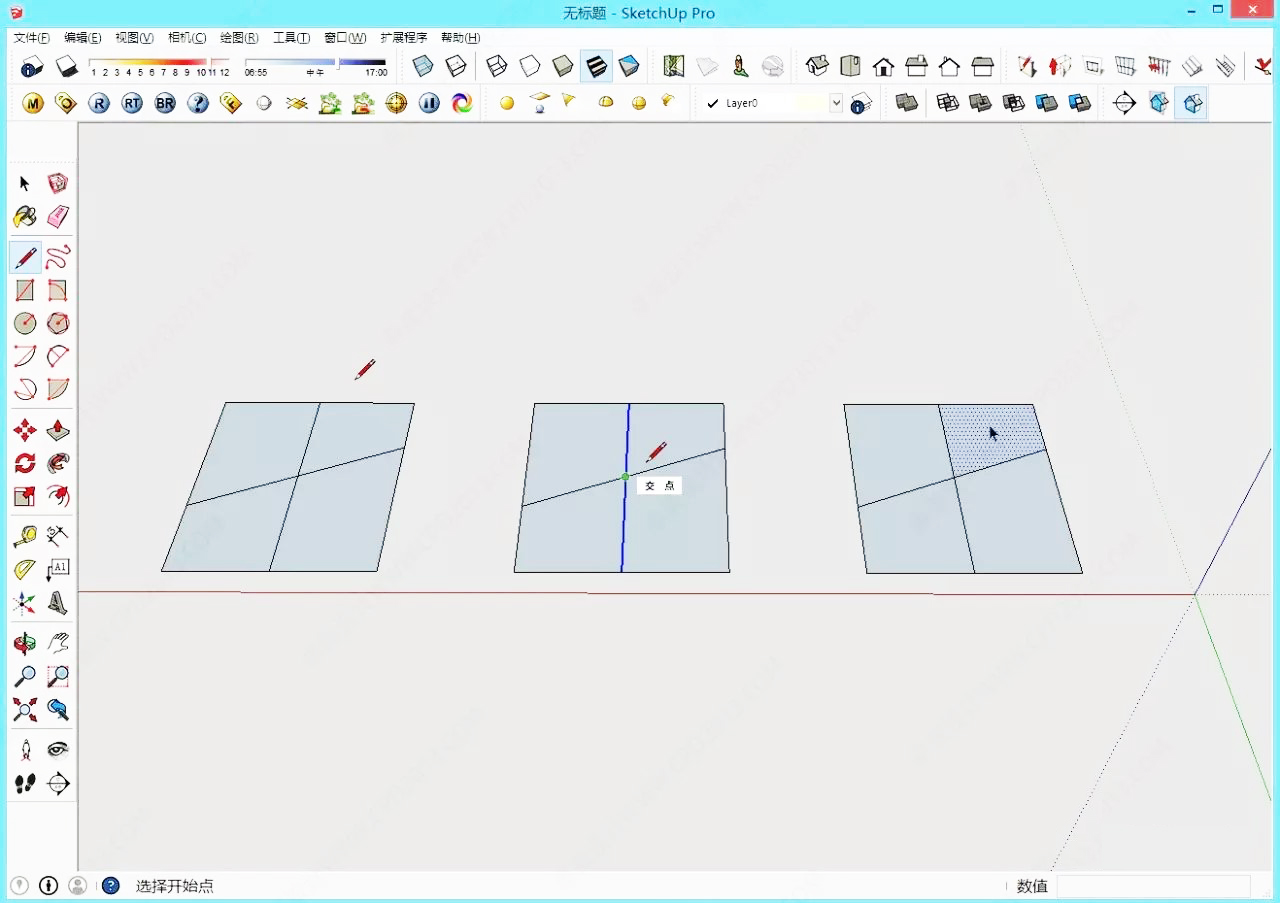
Task: Open the 窗口(W) menu
Action: 345,38
